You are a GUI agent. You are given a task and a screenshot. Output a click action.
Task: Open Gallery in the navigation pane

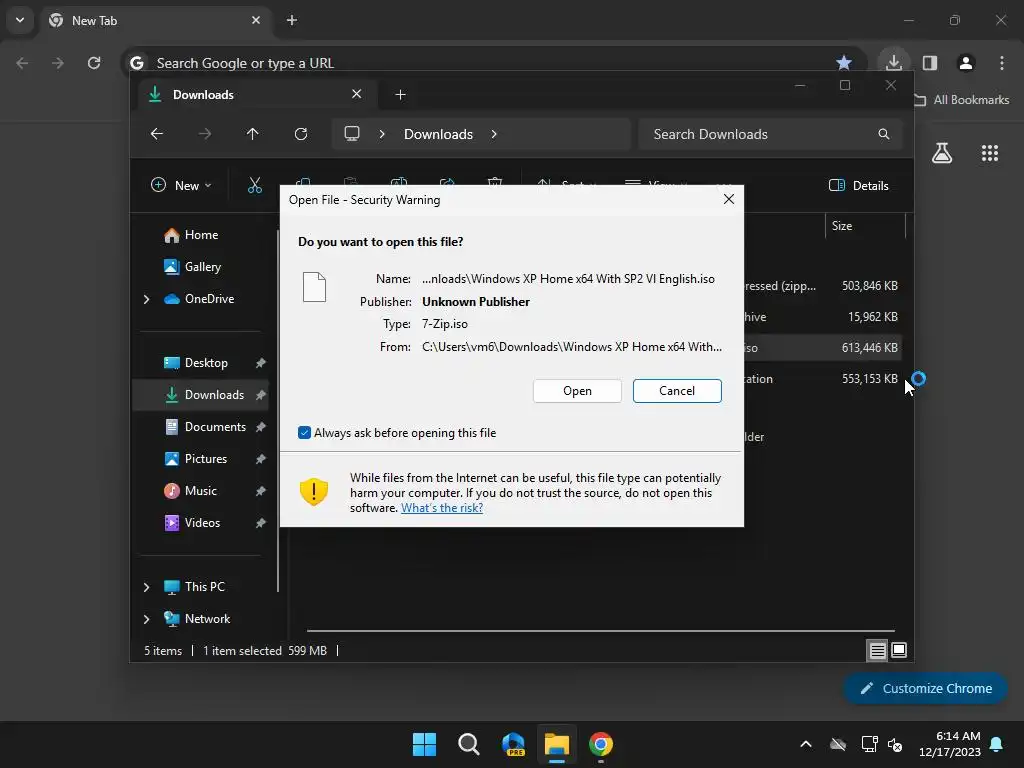click(x=202, y=266)
